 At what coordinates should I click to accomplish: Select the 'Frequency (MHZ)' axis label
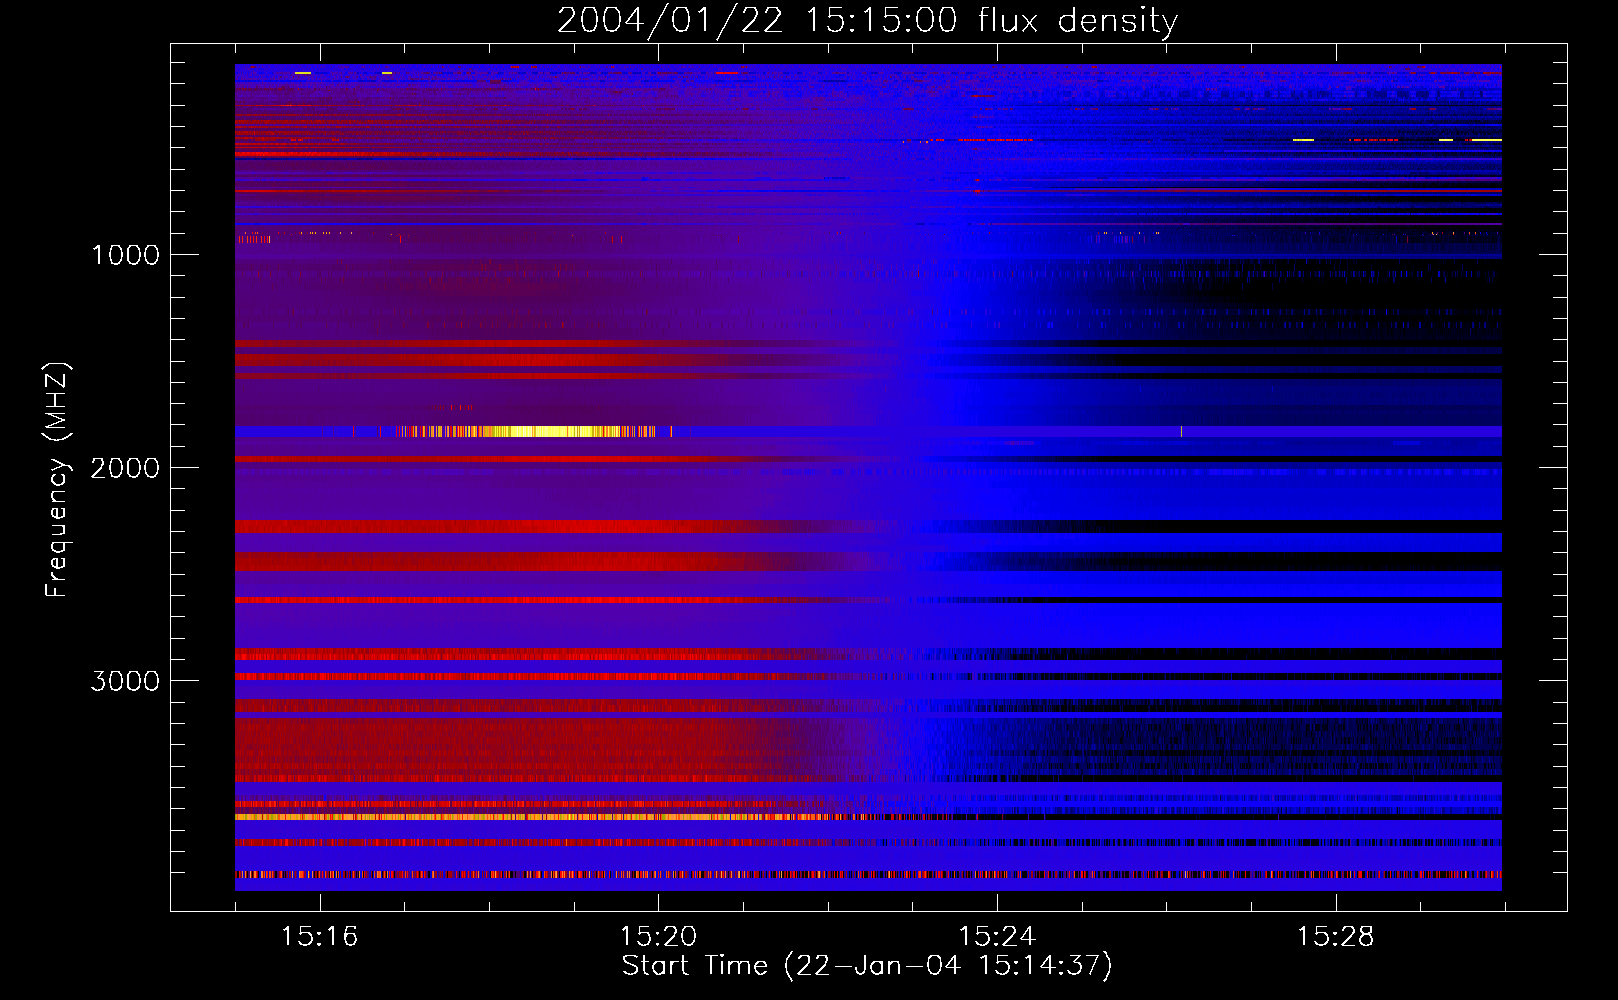tap(57, 480)
